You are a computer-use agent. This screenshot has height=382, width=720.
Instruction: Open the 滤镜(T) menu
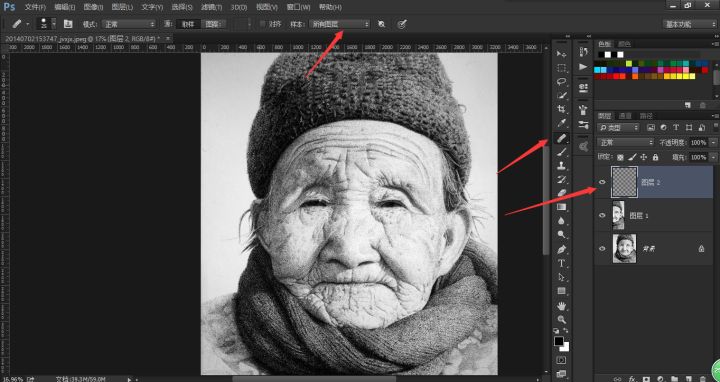click(211, 7)
